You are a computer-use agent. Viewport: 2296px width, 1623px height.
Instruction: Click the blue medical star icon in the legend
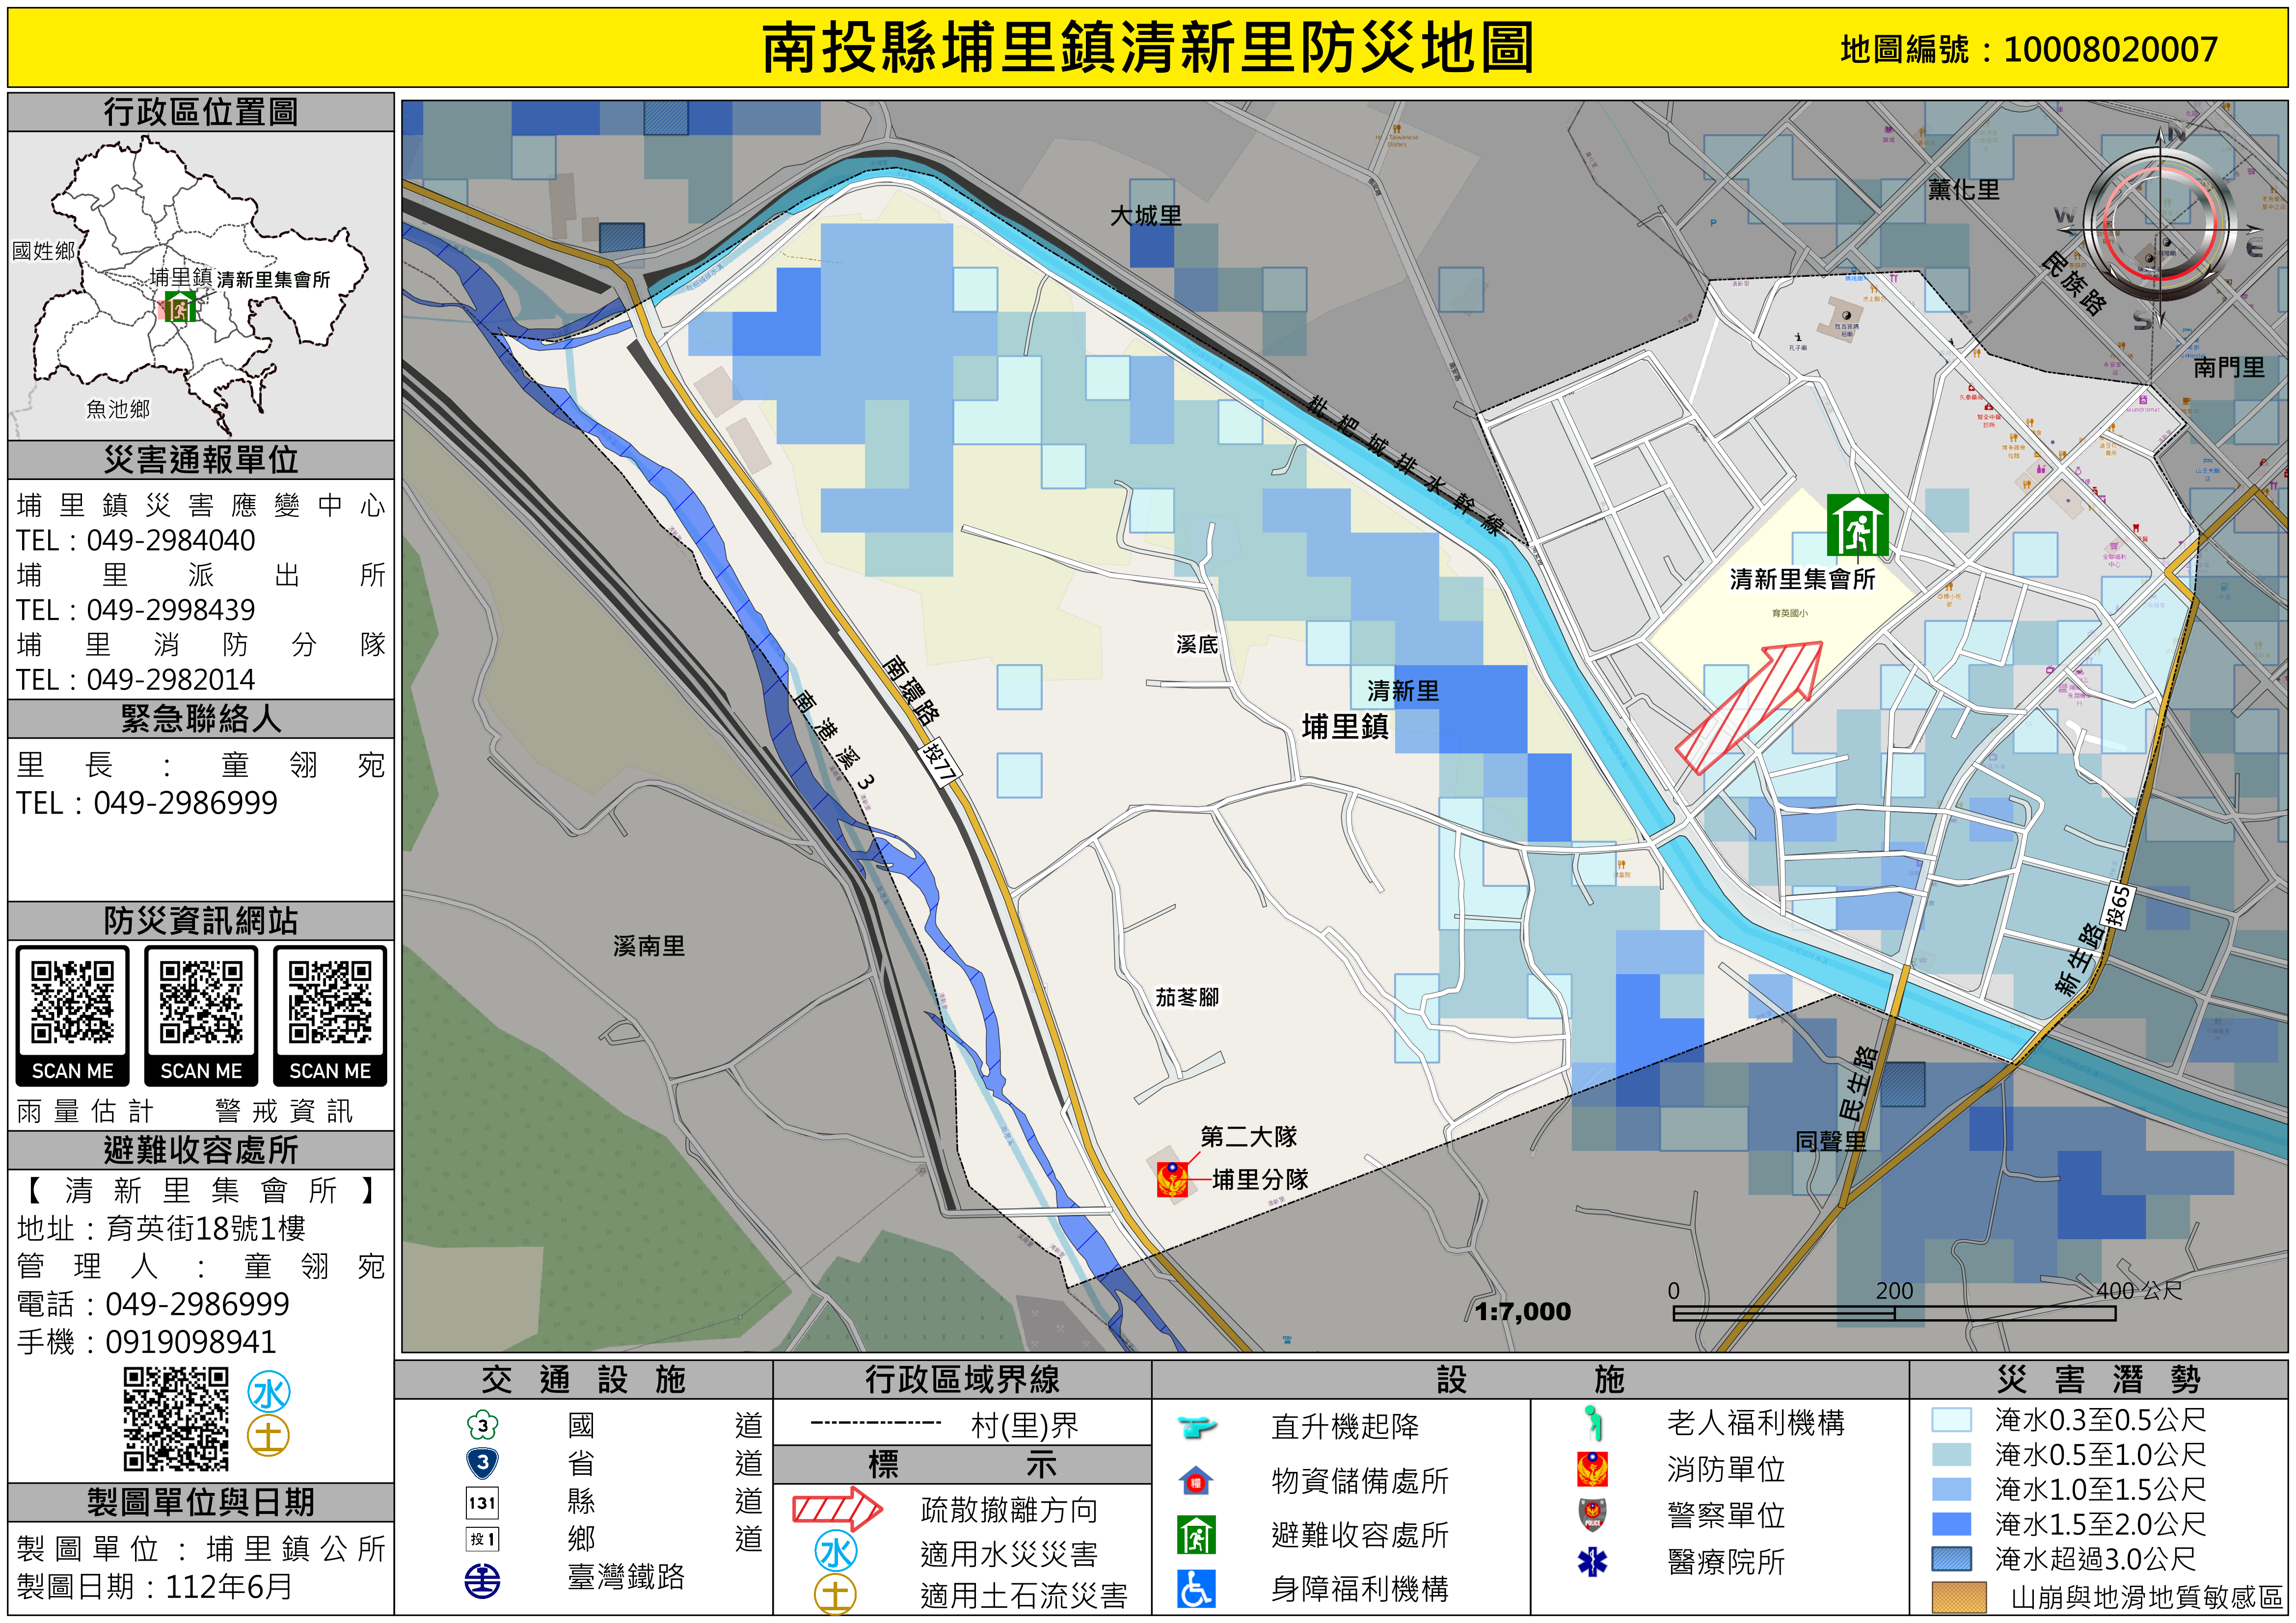click(x=1592, y=1561)
